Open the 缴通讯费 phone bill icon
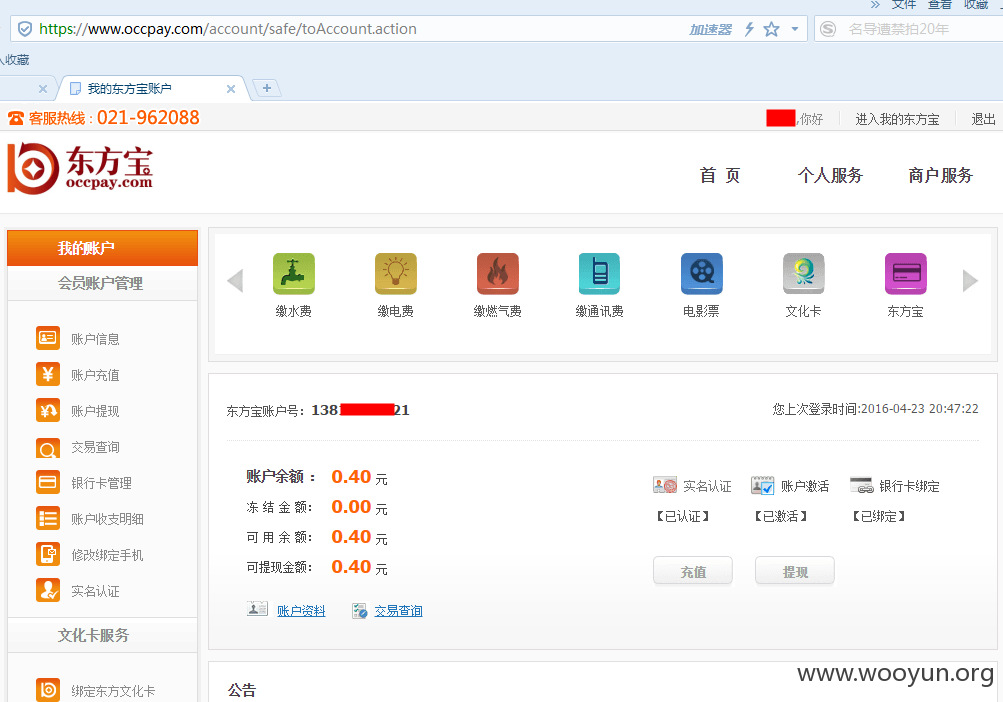The width and height of the screenshot is (1003, 702). 599,274
